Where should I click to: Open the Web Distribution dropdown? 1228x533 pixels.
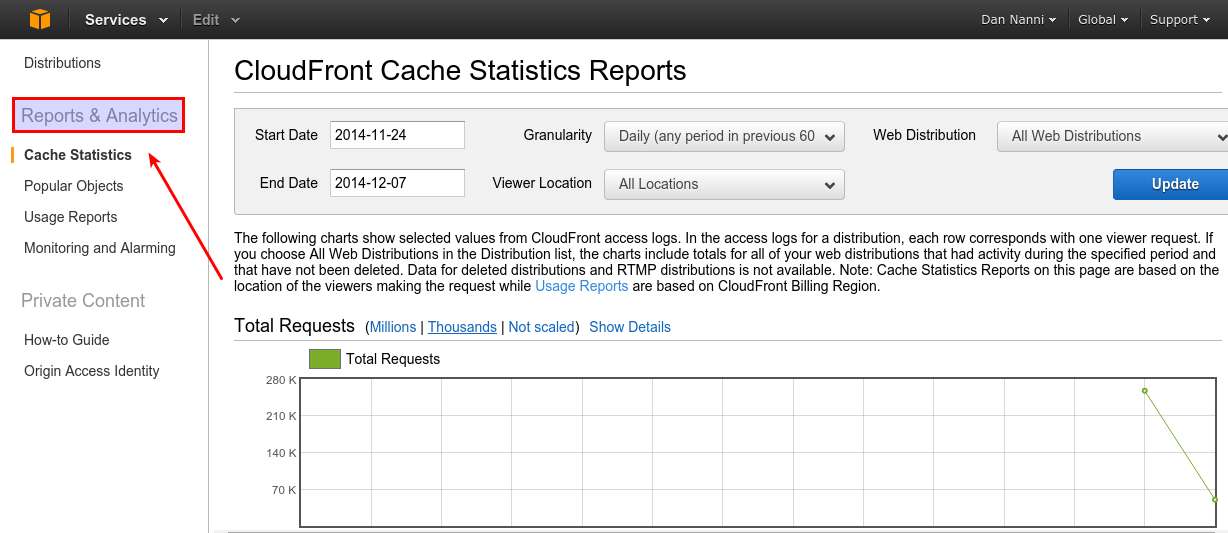pyautogui.click(x=1112, y=136)
